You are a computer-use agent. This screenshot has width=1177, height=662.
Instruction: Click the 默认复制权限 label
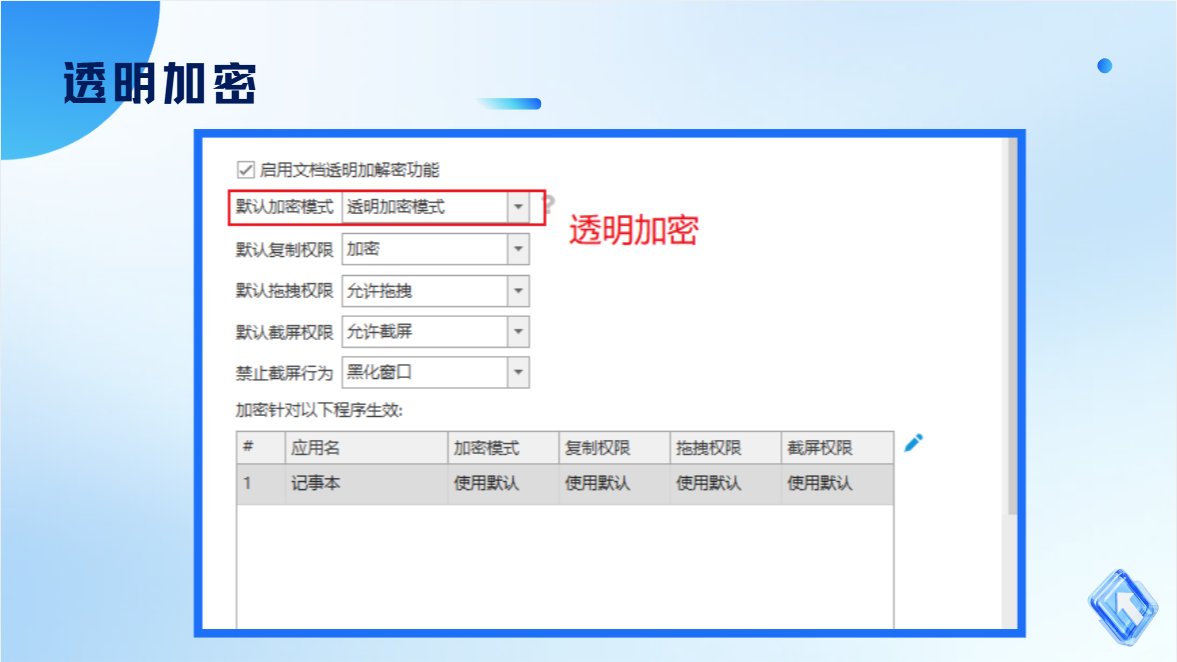click(x=284, y=250)
